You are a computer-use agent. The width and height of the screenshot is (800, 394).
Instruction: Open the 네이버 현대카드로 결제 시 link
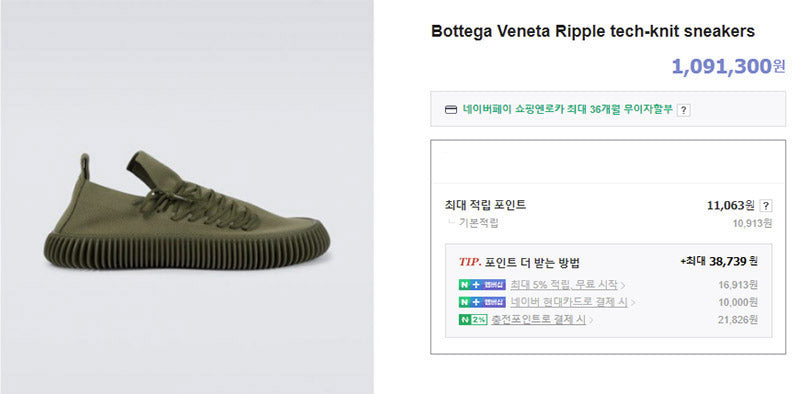tap(568, 302)
